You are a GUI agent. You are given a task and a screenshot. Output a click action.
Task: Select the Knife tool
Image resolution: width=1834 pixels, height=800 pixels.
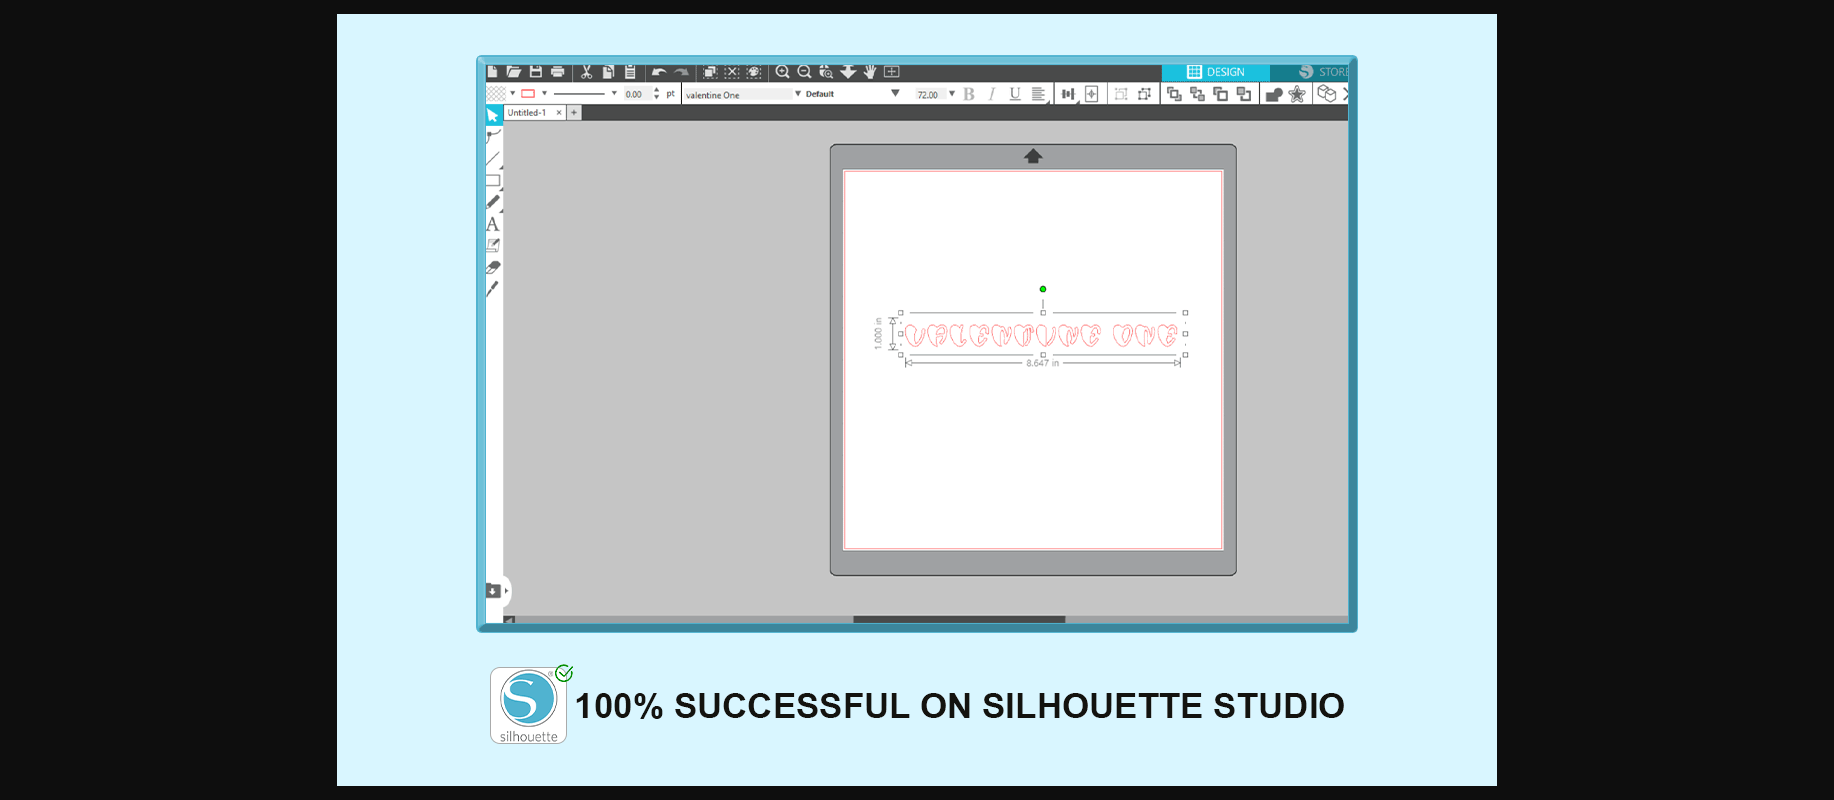tap(492, 289)
